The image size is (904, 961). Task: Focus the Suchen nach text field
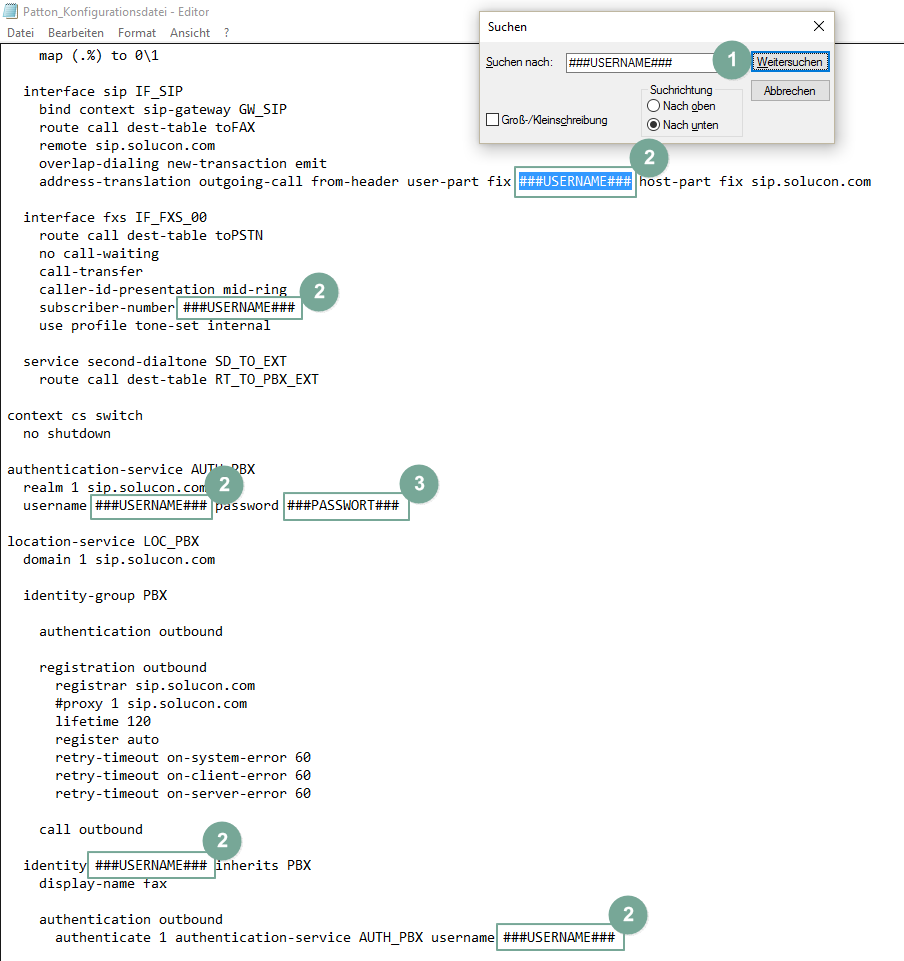(x=640, y=62)
